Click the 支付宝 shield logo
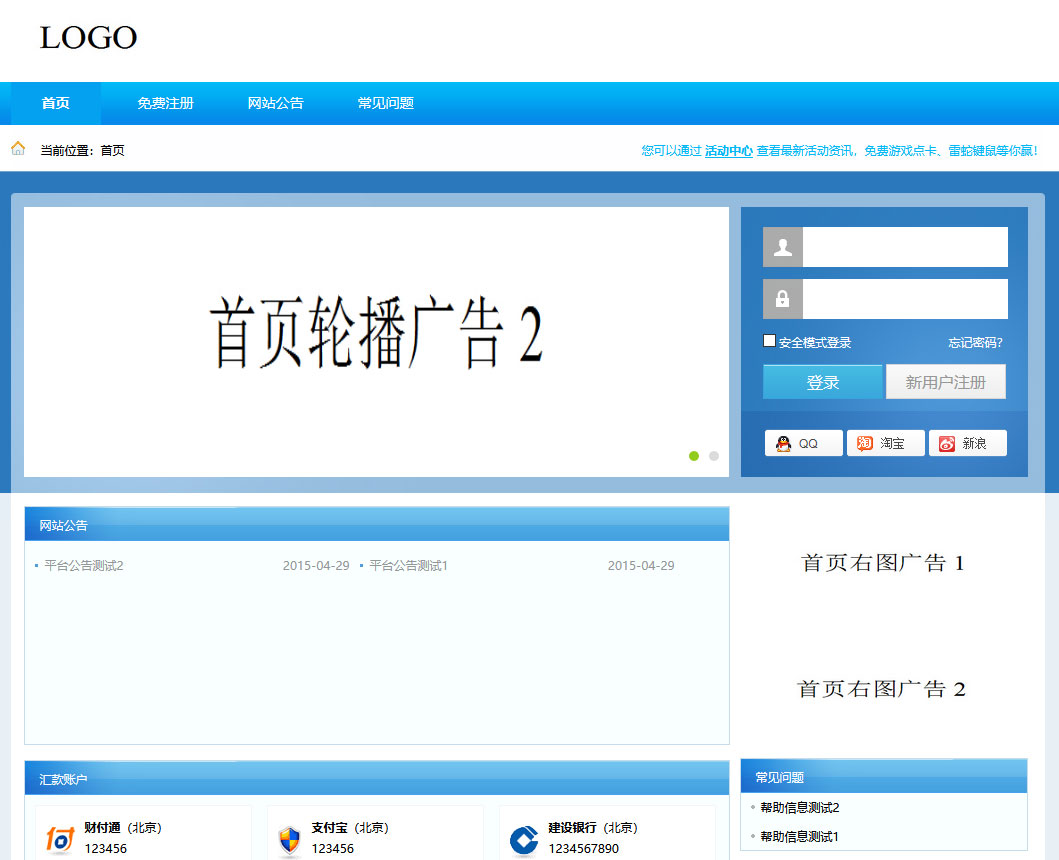Screen dimensions: 1059x860 (289, 839)
